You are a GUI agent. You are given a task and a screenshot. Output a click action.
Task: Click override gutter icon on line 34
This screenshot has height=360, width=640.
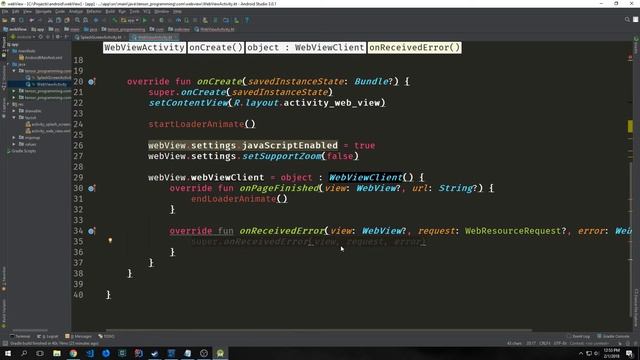tap(91, 231)
